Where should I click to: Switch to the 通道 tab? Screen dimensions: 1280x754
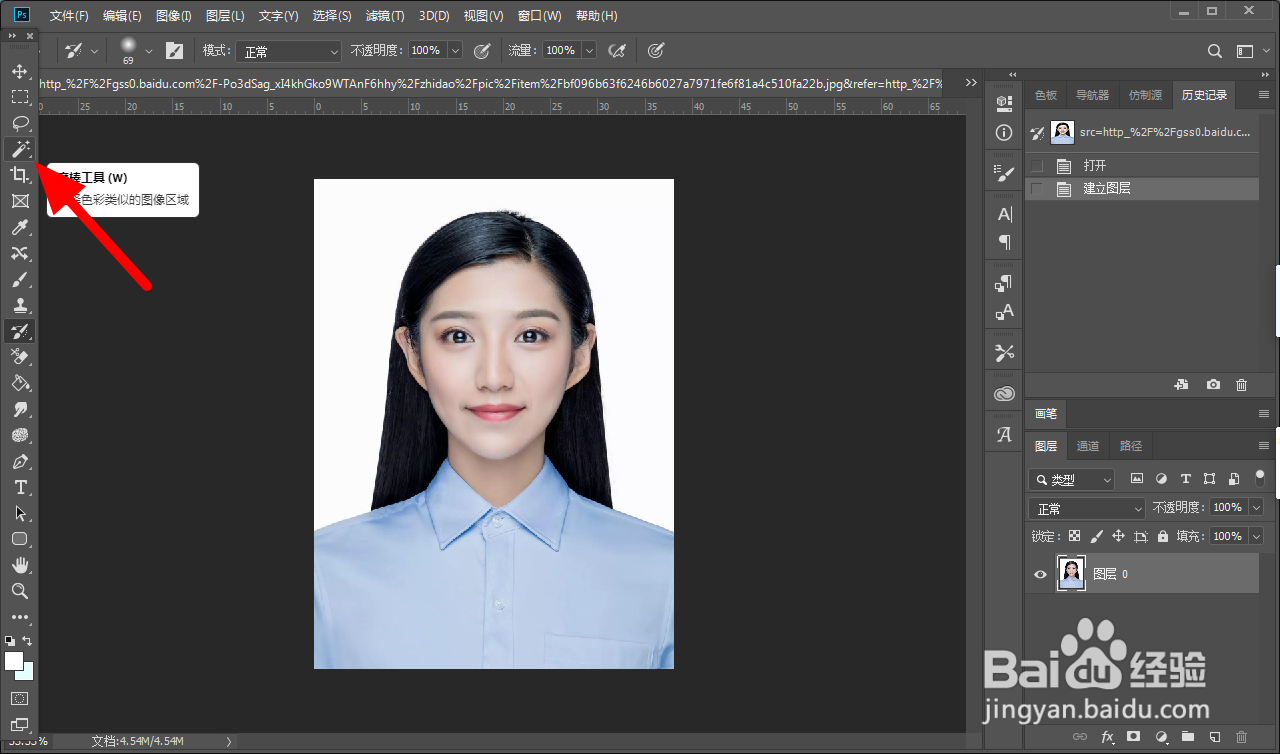(1088, 446)
